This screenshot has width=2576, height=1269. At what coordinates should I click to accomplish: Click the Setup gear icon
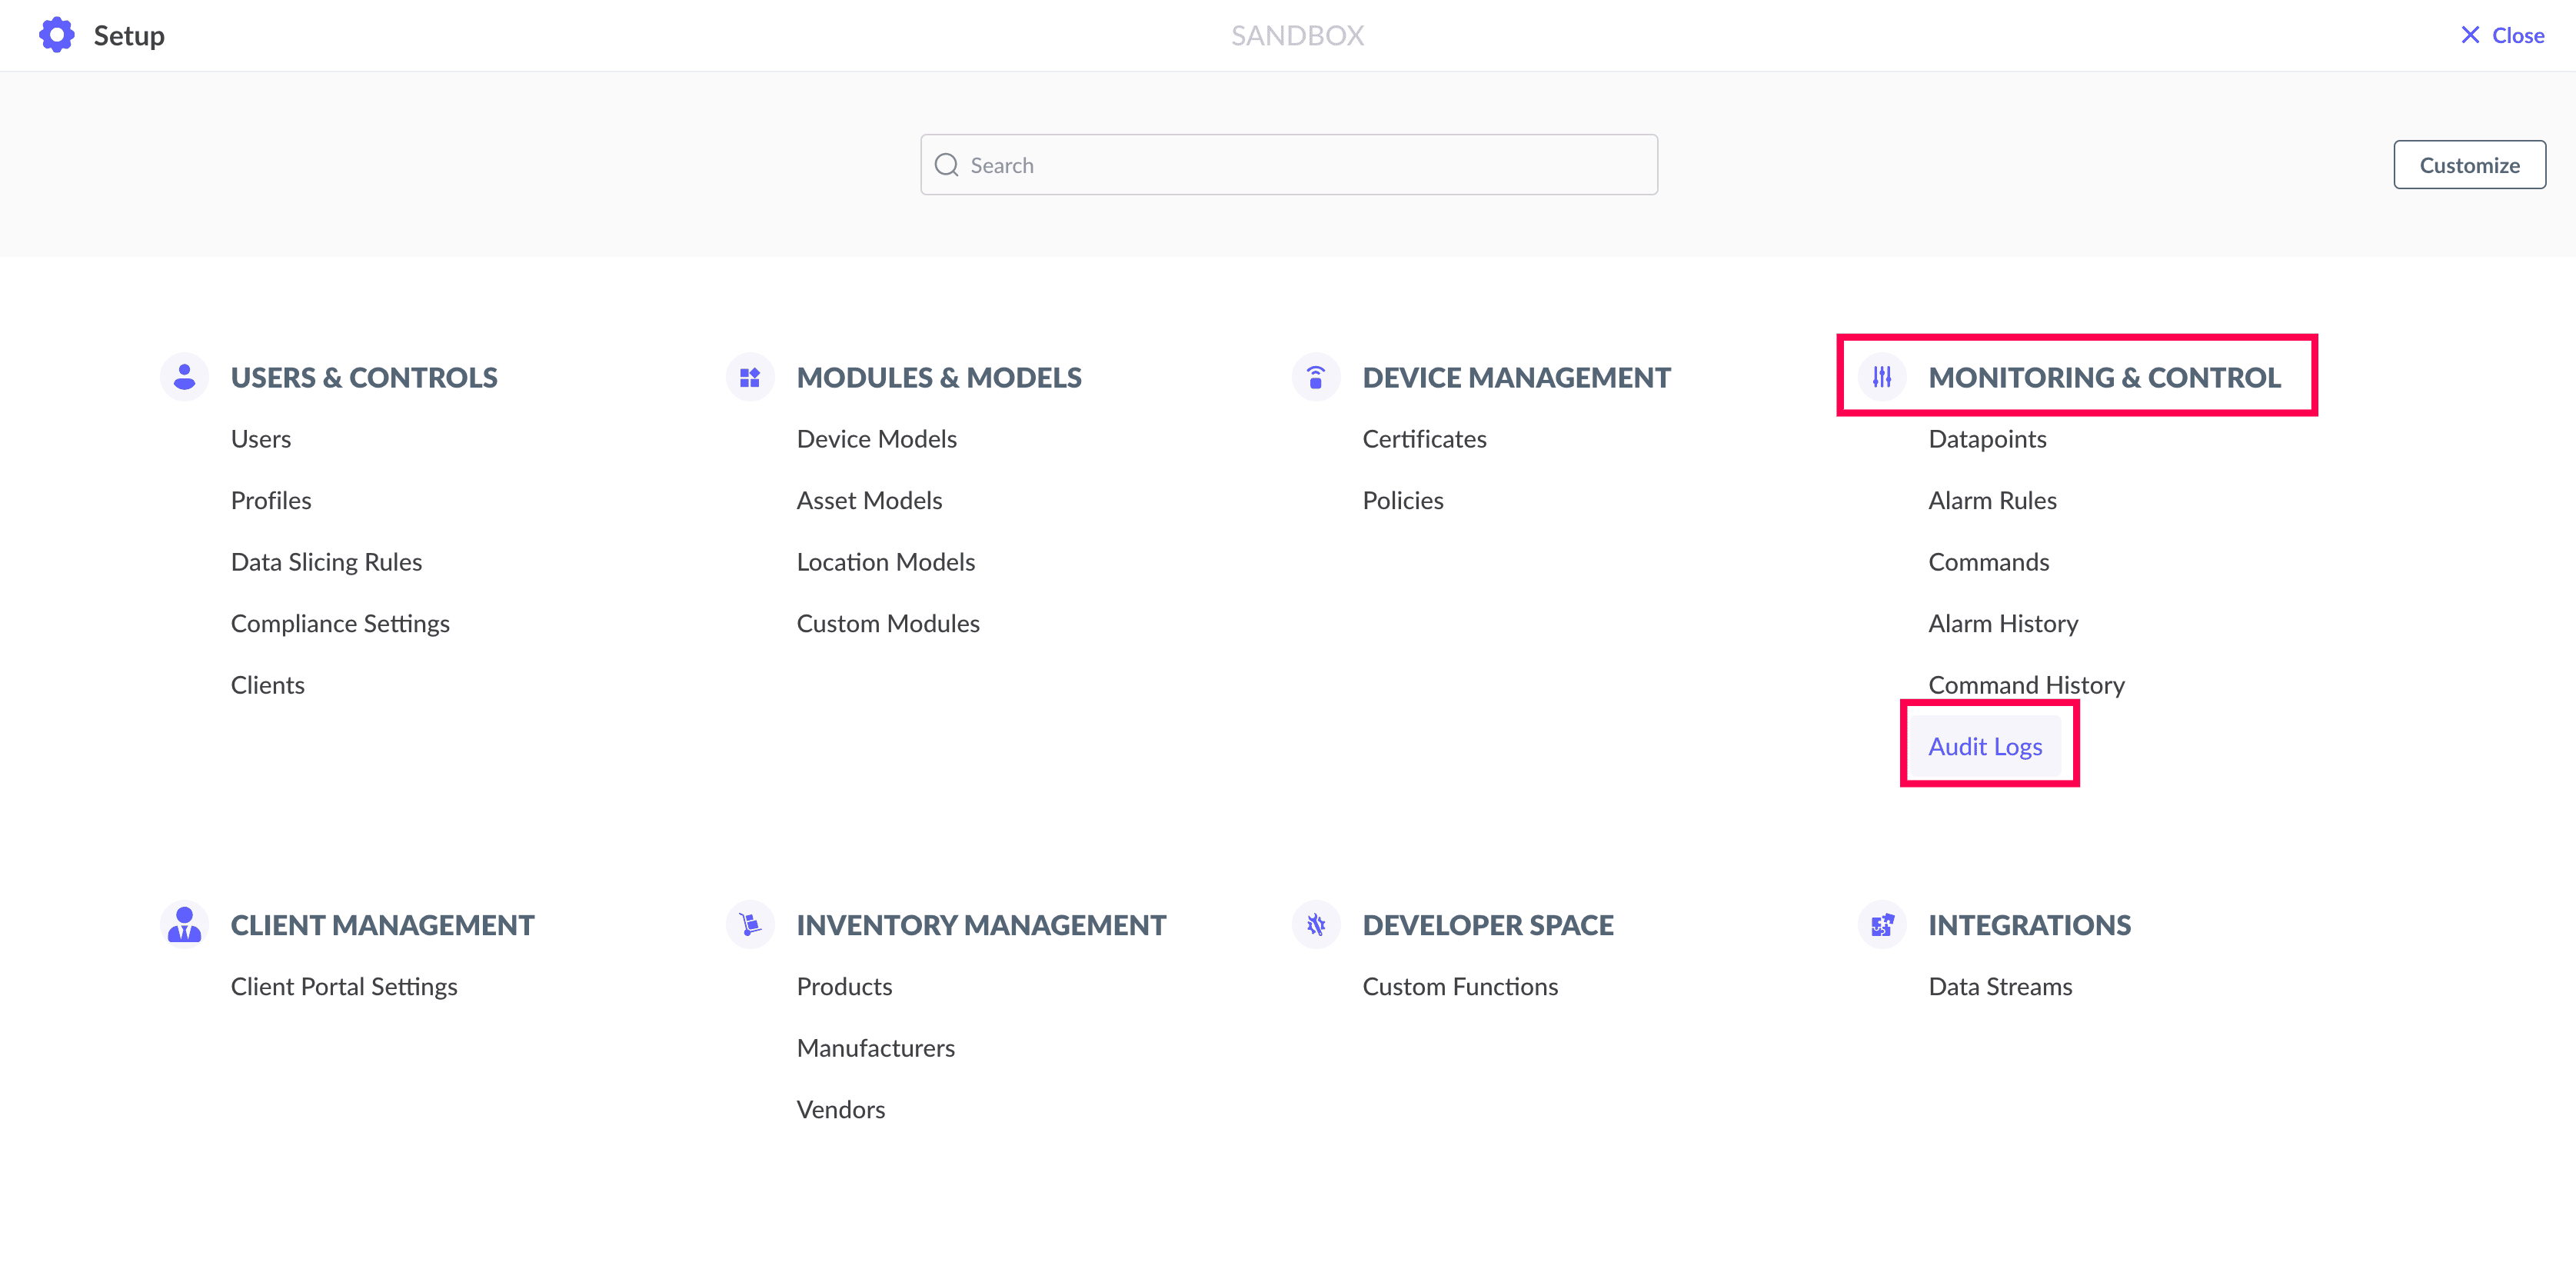click(x=56, y=35)
